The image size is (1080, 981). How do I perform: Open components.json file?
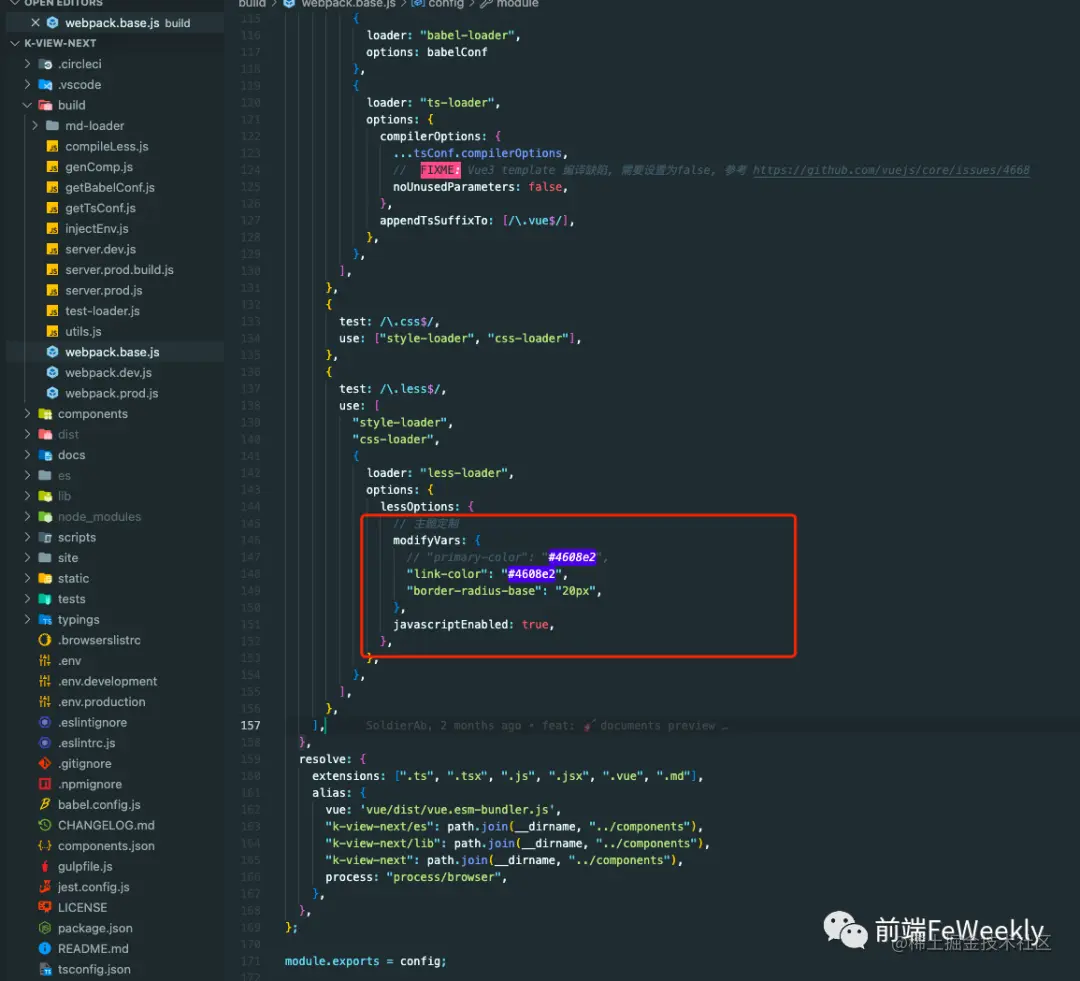click(x=106, y=846)
